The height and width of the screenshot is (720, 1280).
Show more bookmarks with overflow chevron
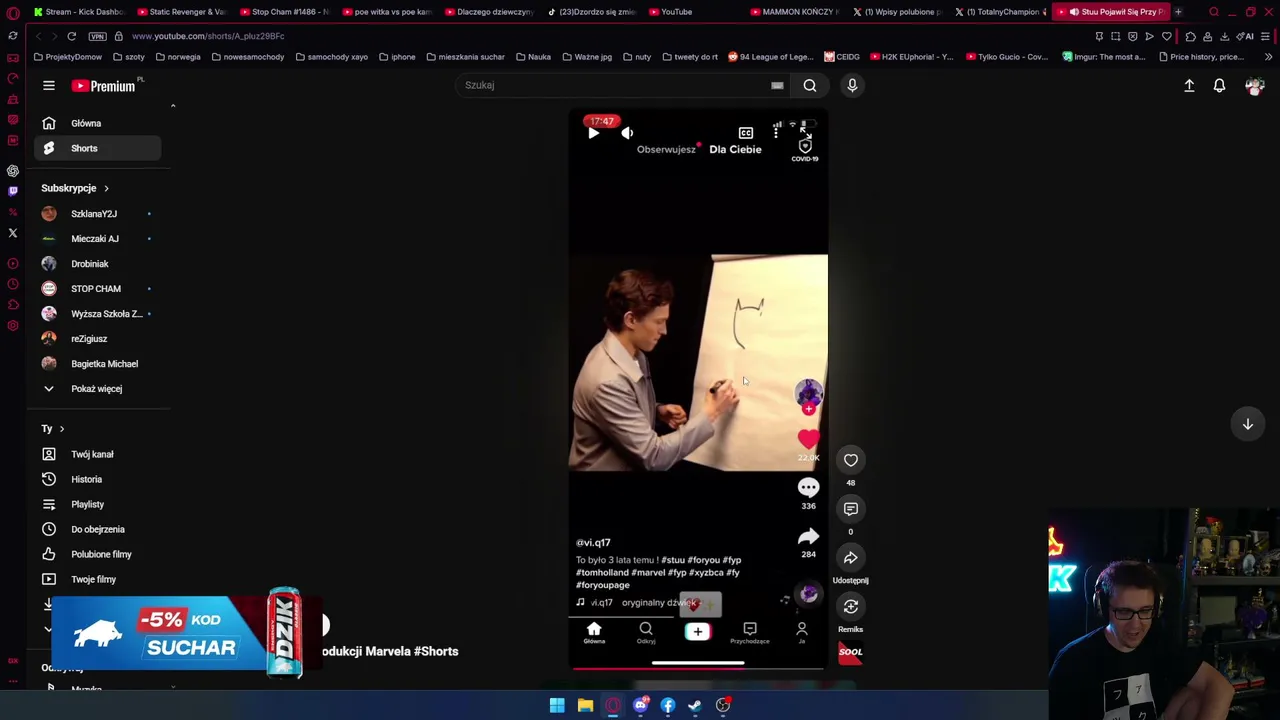click(1268, 57)
